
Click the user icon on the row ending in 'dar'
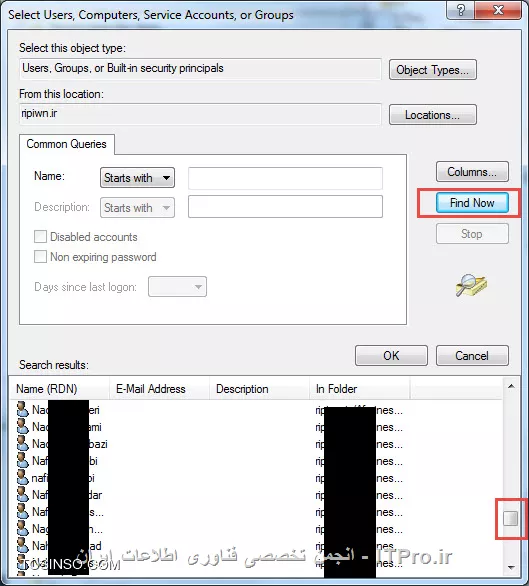(22, 495)
